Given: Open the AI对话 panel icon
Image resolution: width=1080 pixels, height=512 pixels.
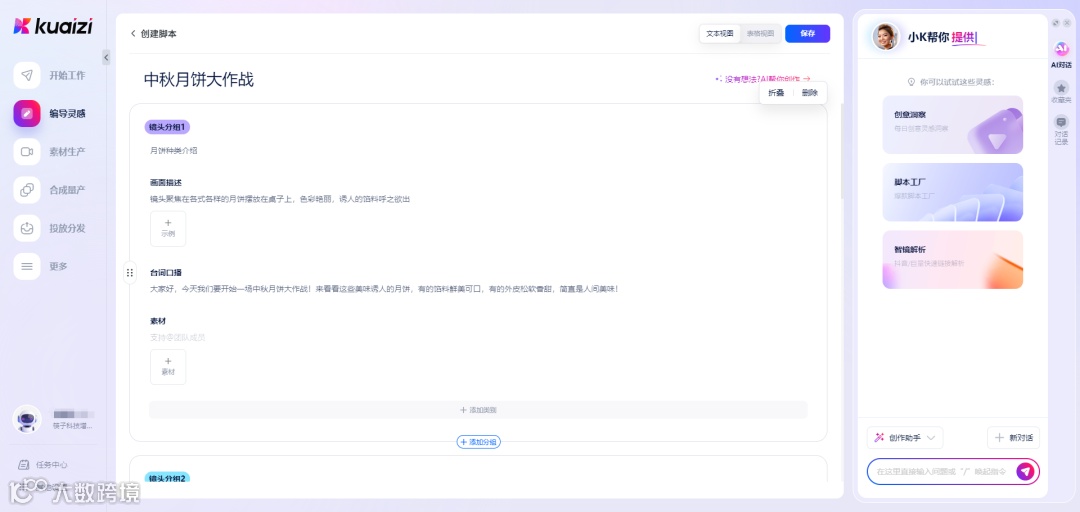Looking at the screenshot, I should [x=1061, y=49].
